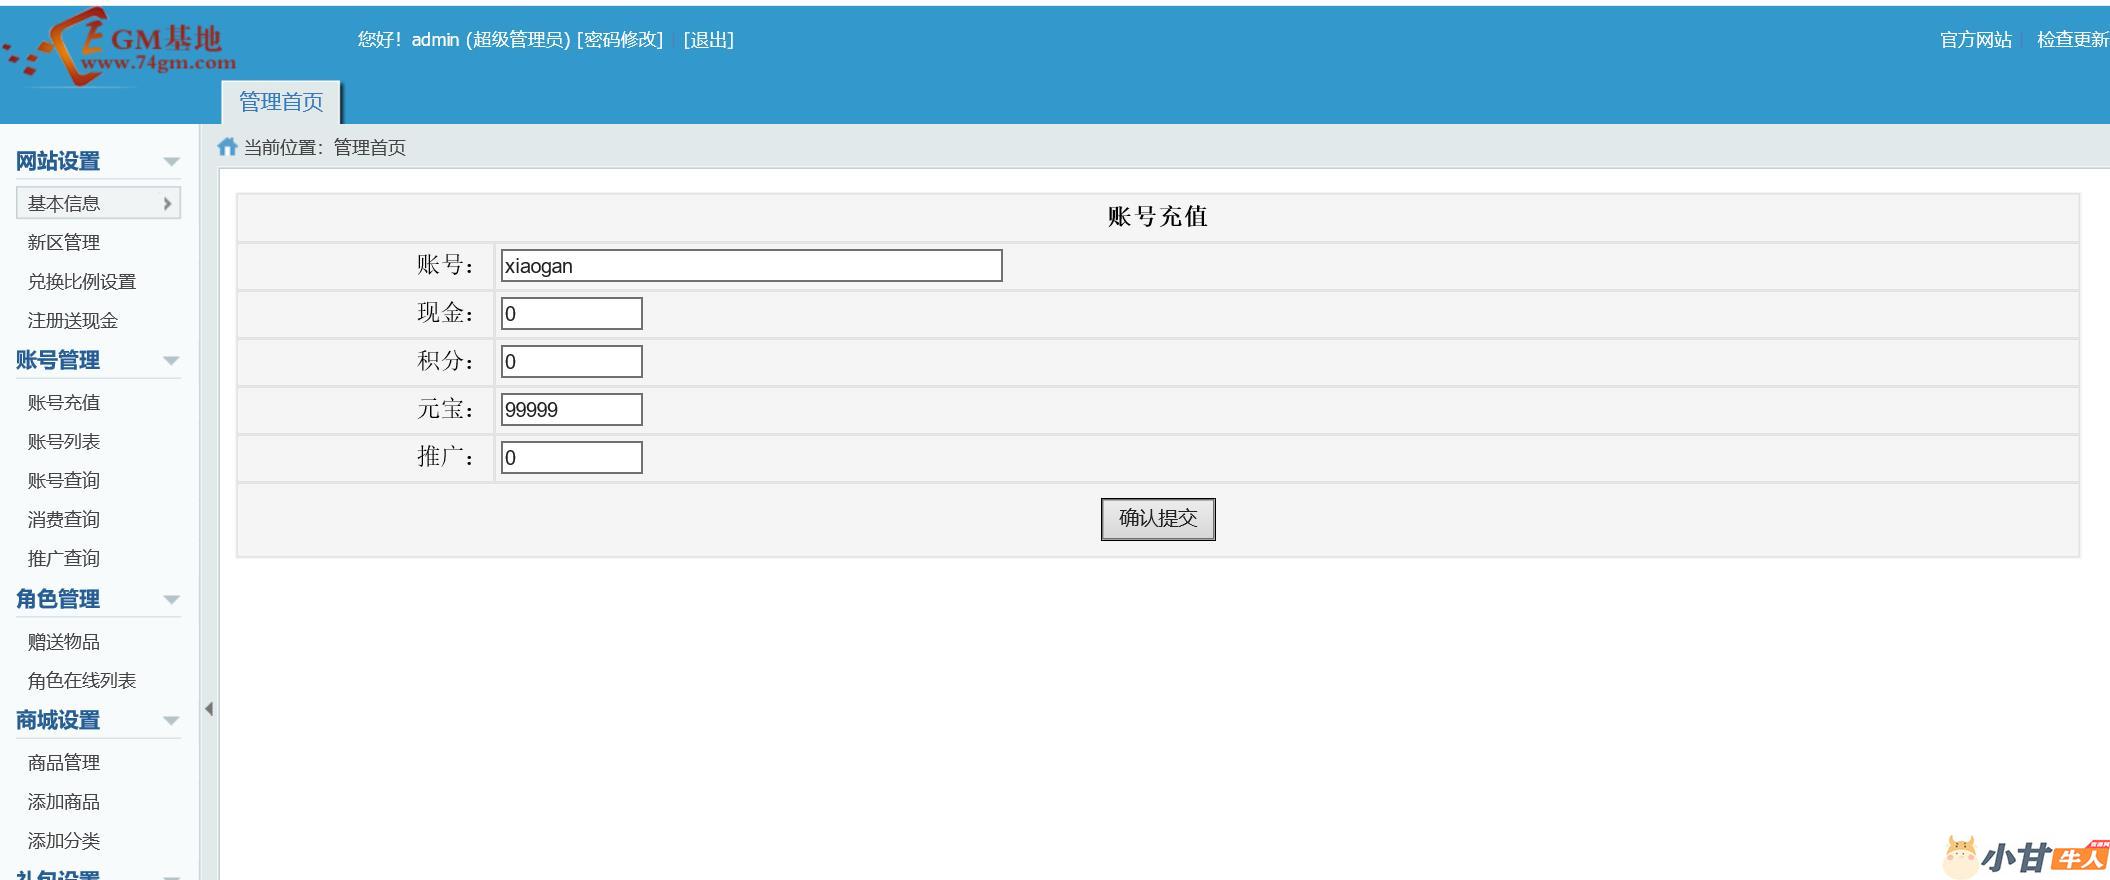
Task: Click the 检查更新 link
Action: (x=2072, y=40)
